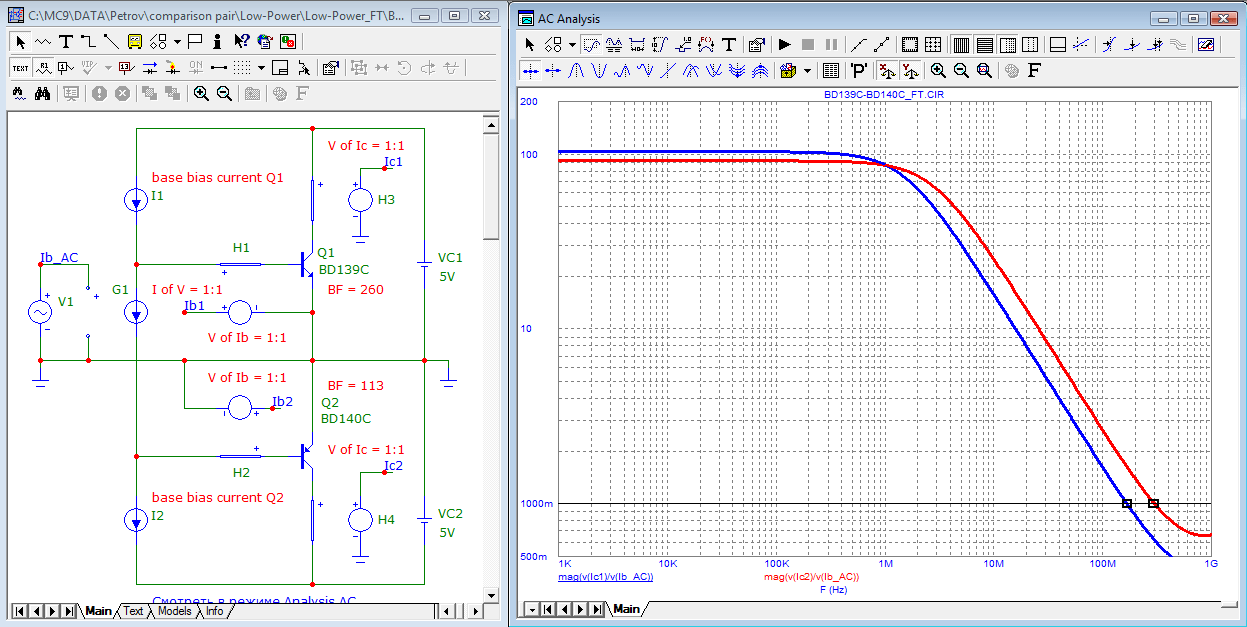Open the graphic shapes dropdown in schematic toolbar

coord(176,42)
